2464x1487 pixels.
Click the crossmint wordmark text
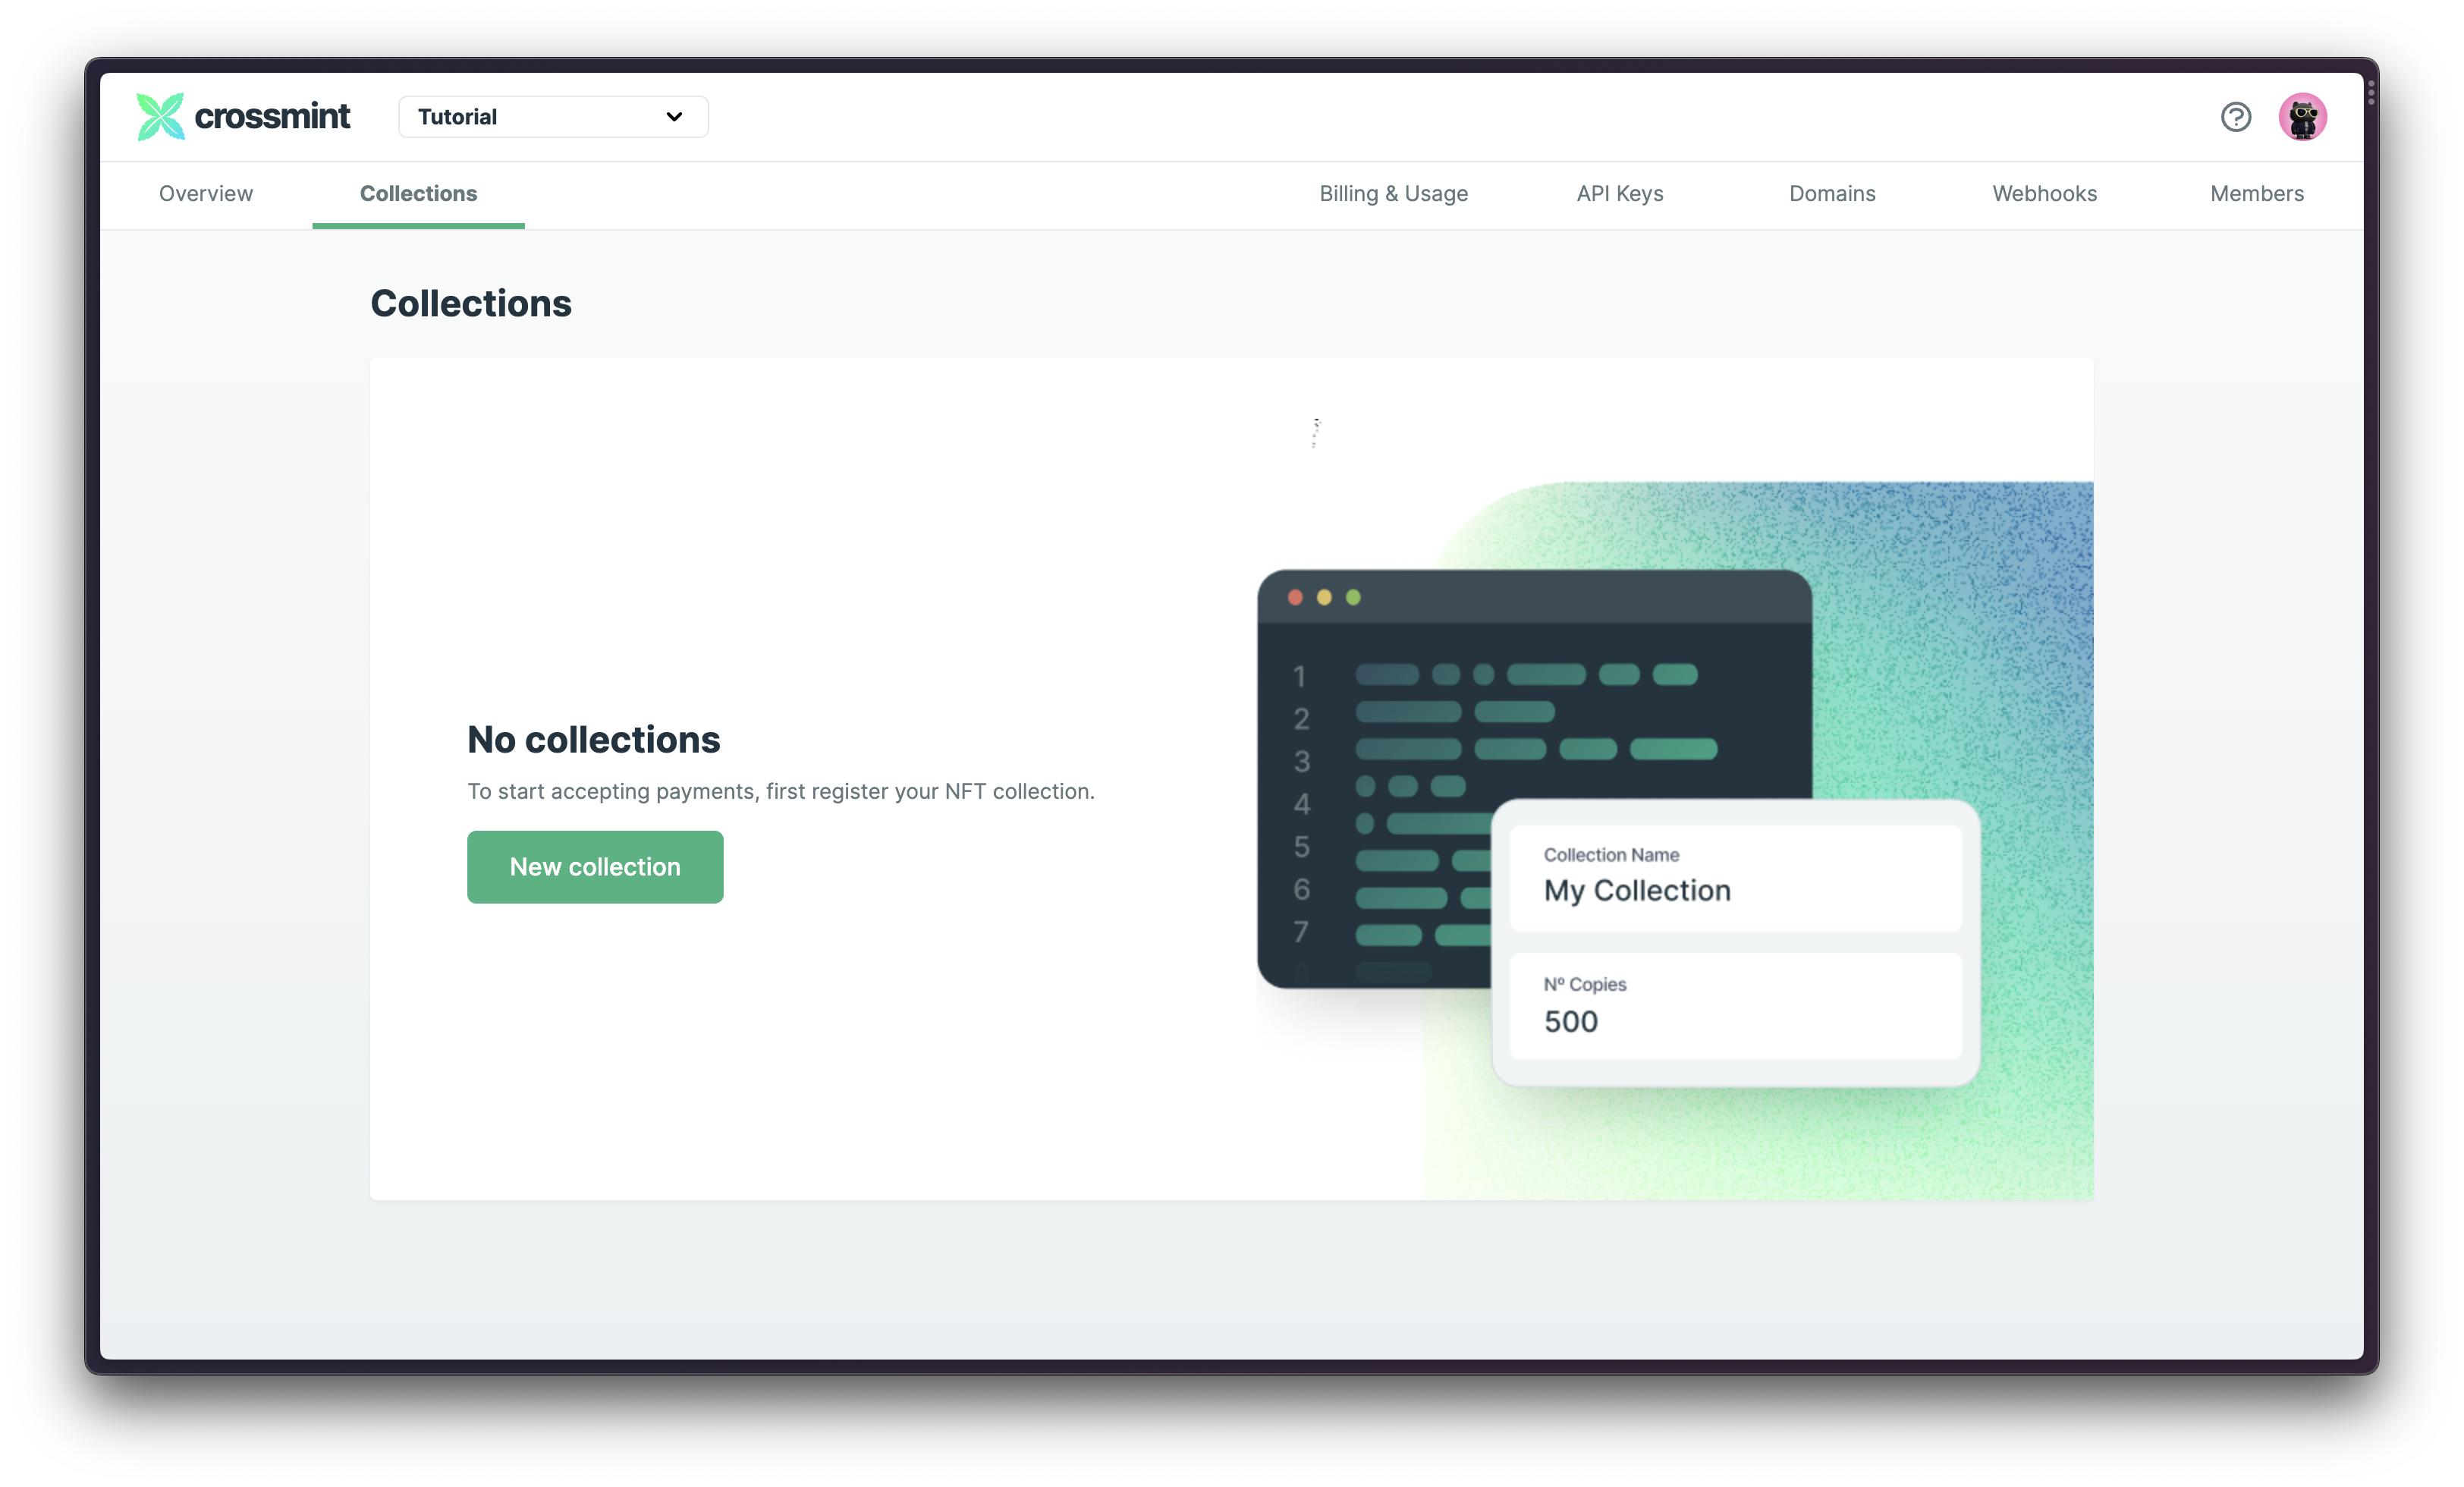(272, 116)
